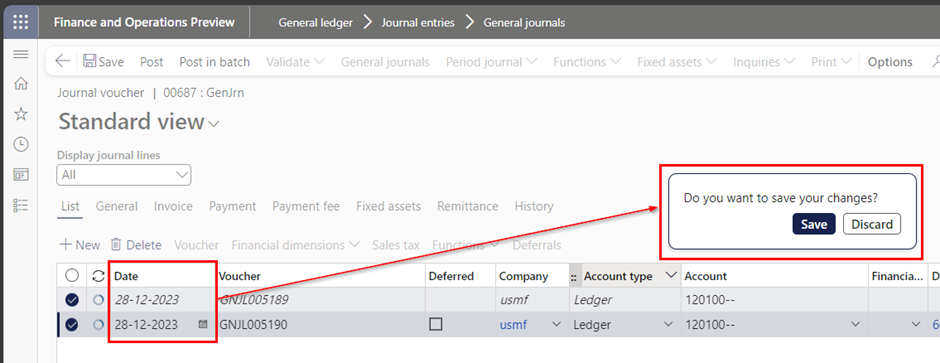940x363 pixels.
Task: Open the app launcher waffle icon
Action: pyautogui.click(x=20, y=22)
